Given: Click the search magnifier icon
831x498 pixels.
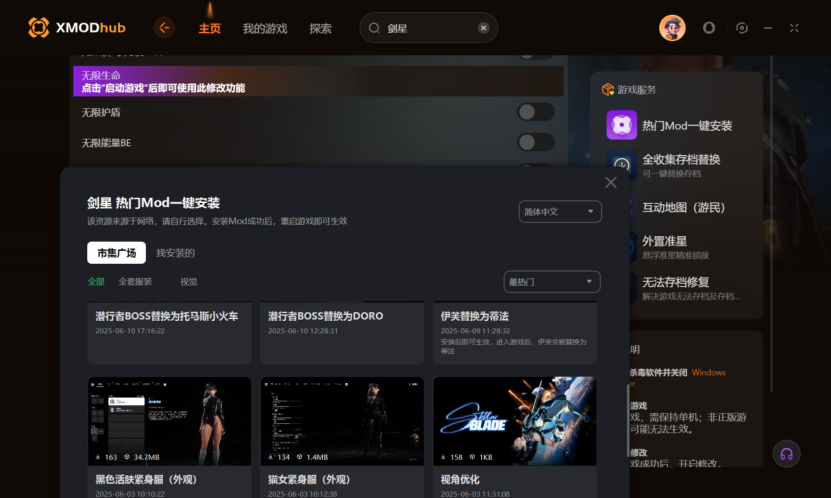Looking at the screenshot, I should pos(374,28).
